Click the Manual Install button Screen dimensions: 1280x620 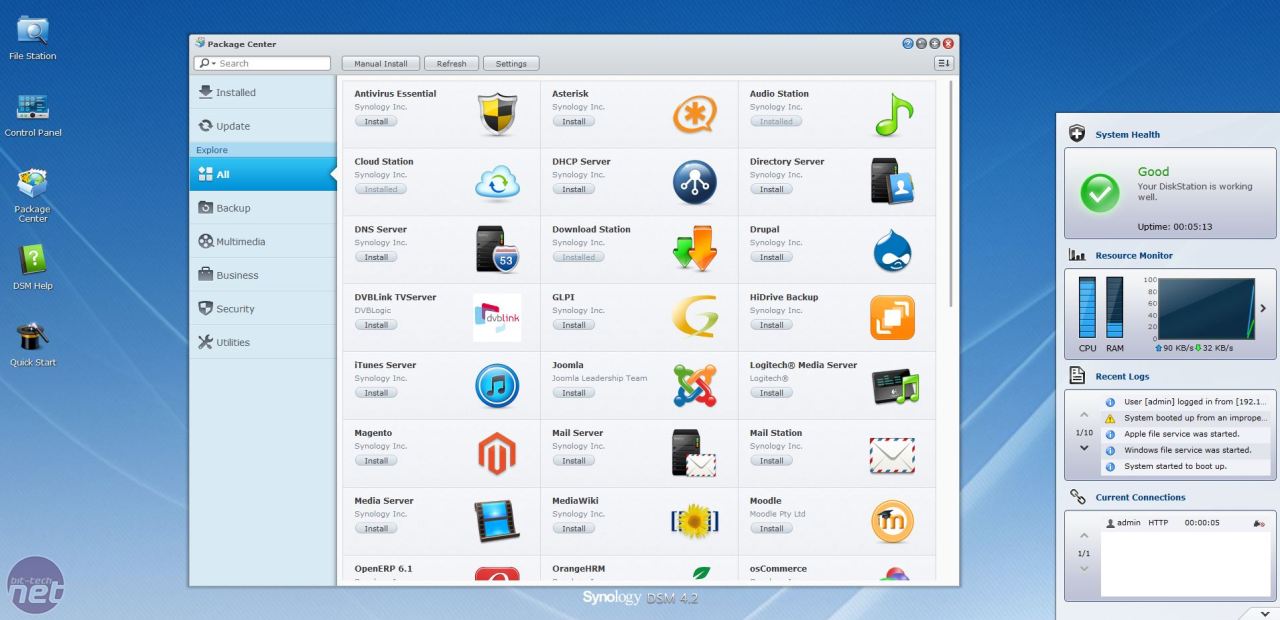click(381, 63)
